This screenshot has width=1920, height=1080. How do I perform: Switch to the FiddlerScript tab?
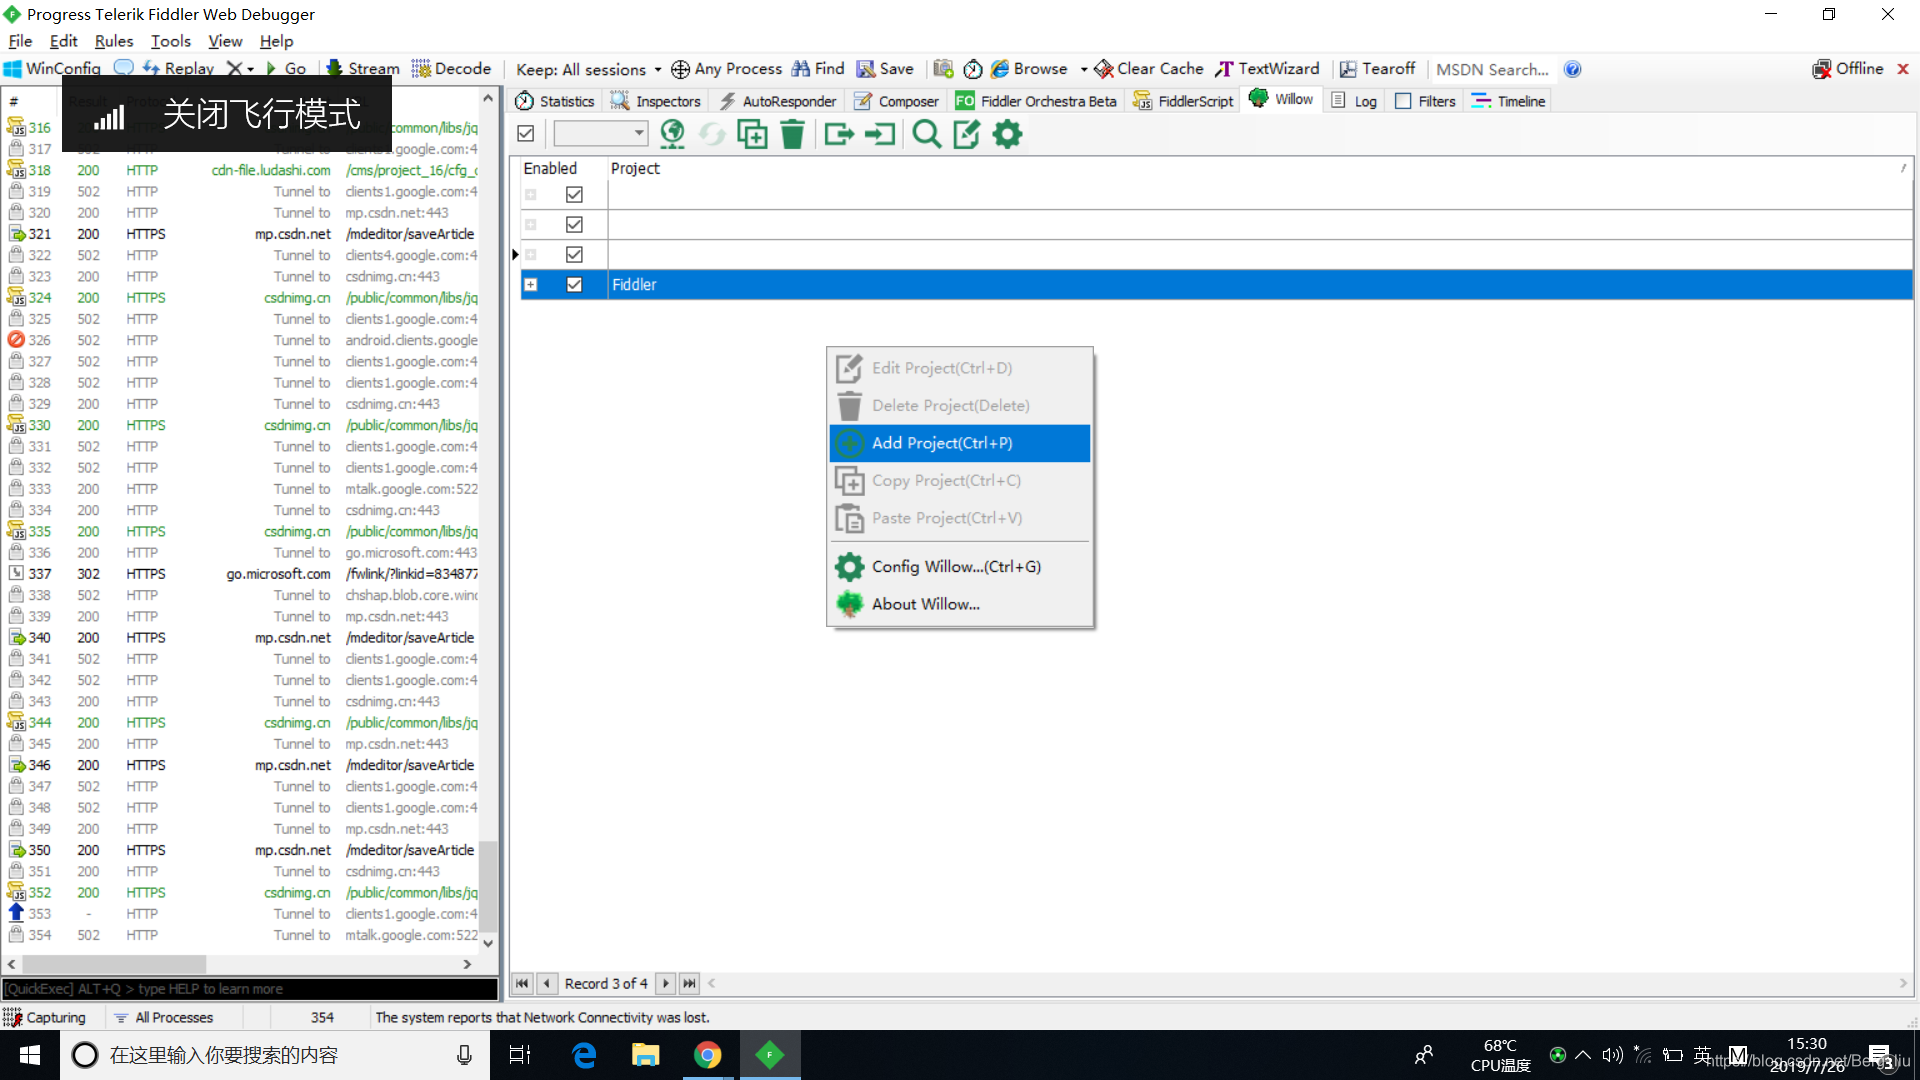tap(1184, 101)
